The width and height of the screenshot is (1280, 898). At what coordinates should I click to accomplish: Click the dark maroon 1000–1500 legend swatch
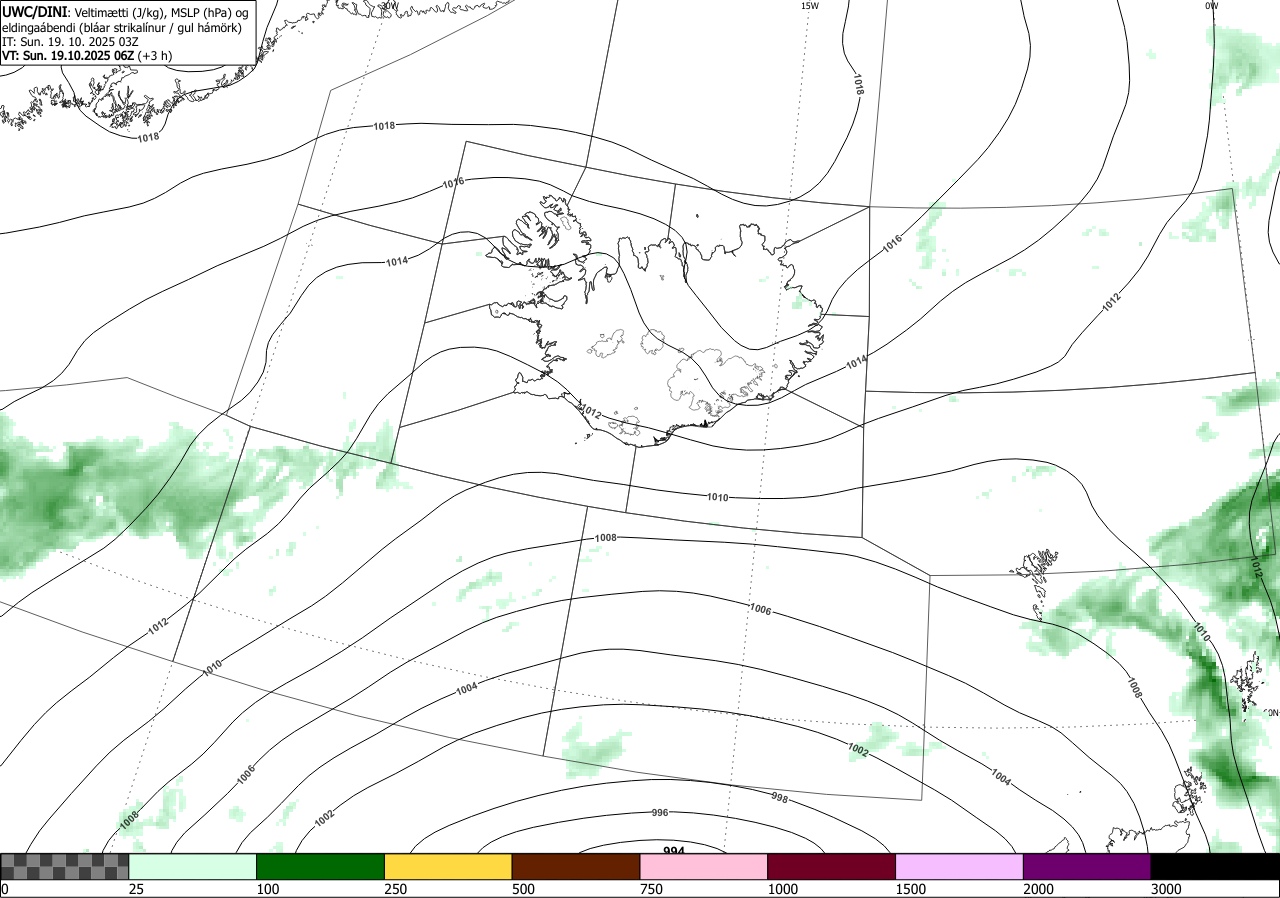click(x=832, y=866)
